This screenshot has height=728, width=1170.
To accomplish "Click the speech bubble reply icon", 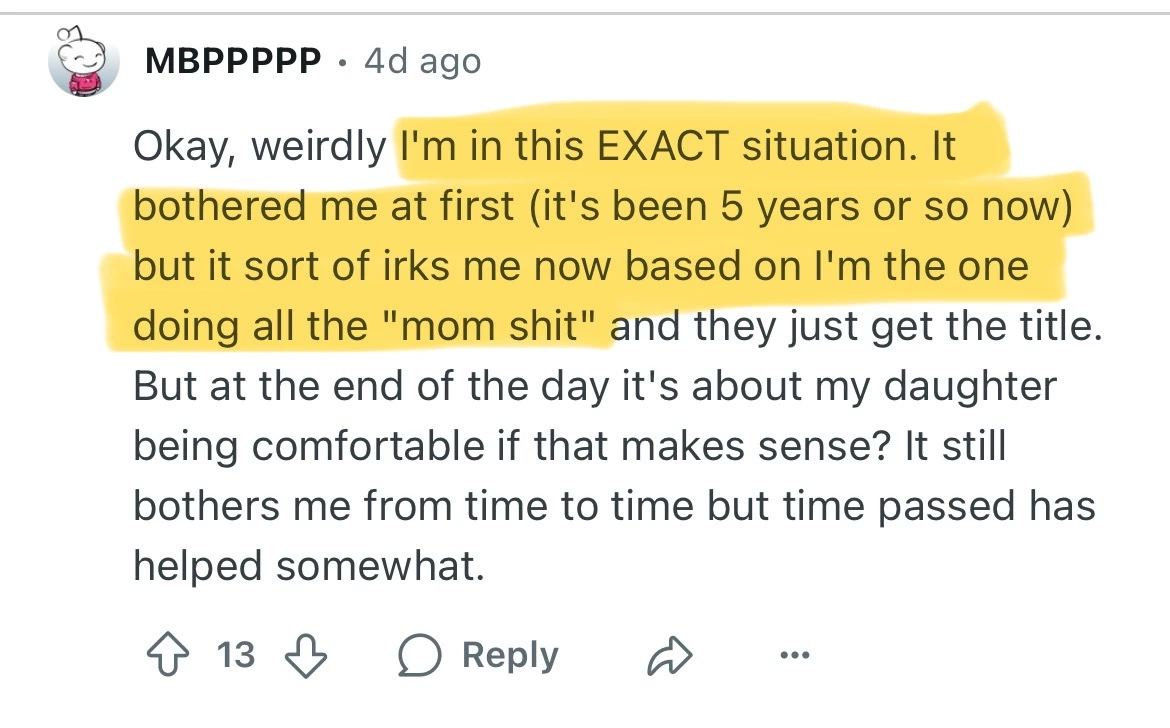I will pyautogui.click(x=418, y=656).
